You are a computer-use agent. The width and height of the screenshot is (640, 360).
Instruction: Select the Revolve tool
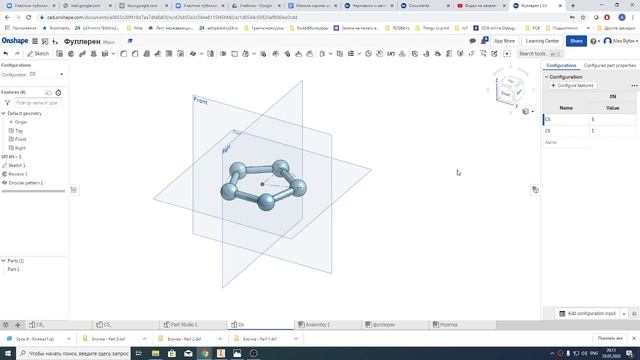coord(71,53)
